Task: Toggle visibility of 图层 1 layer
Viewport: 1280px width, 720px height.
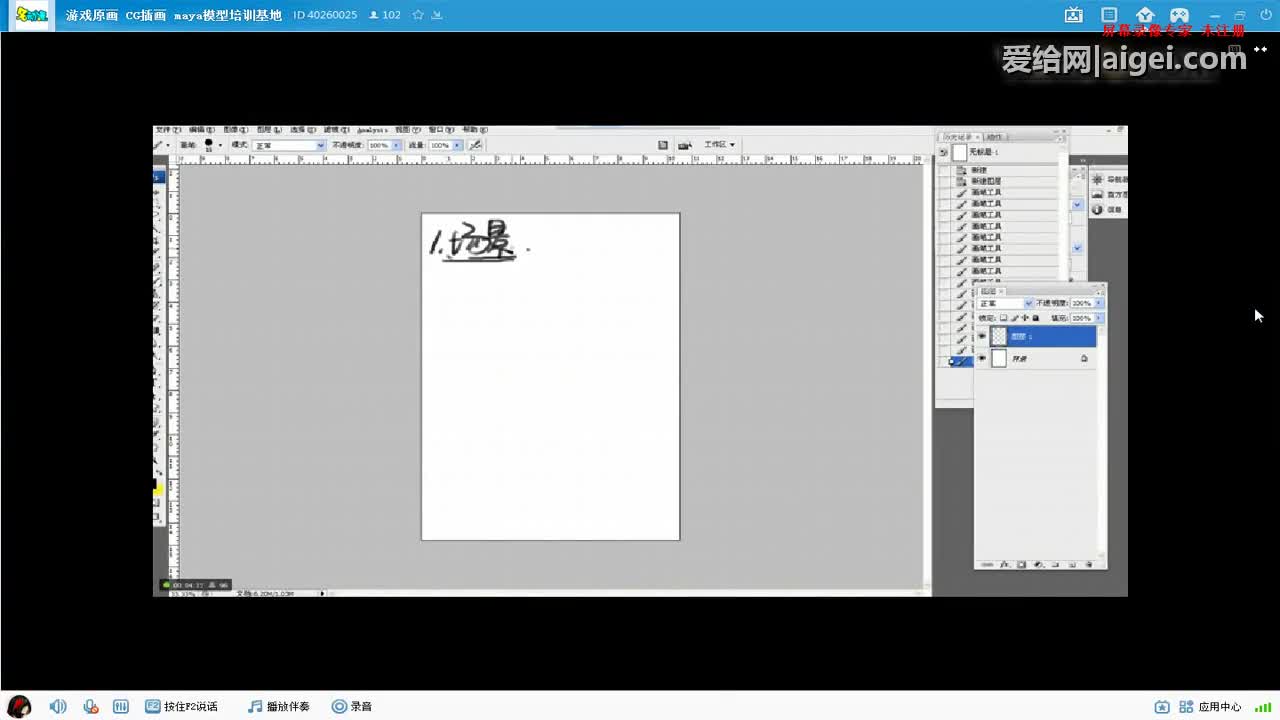Action: 982,337
